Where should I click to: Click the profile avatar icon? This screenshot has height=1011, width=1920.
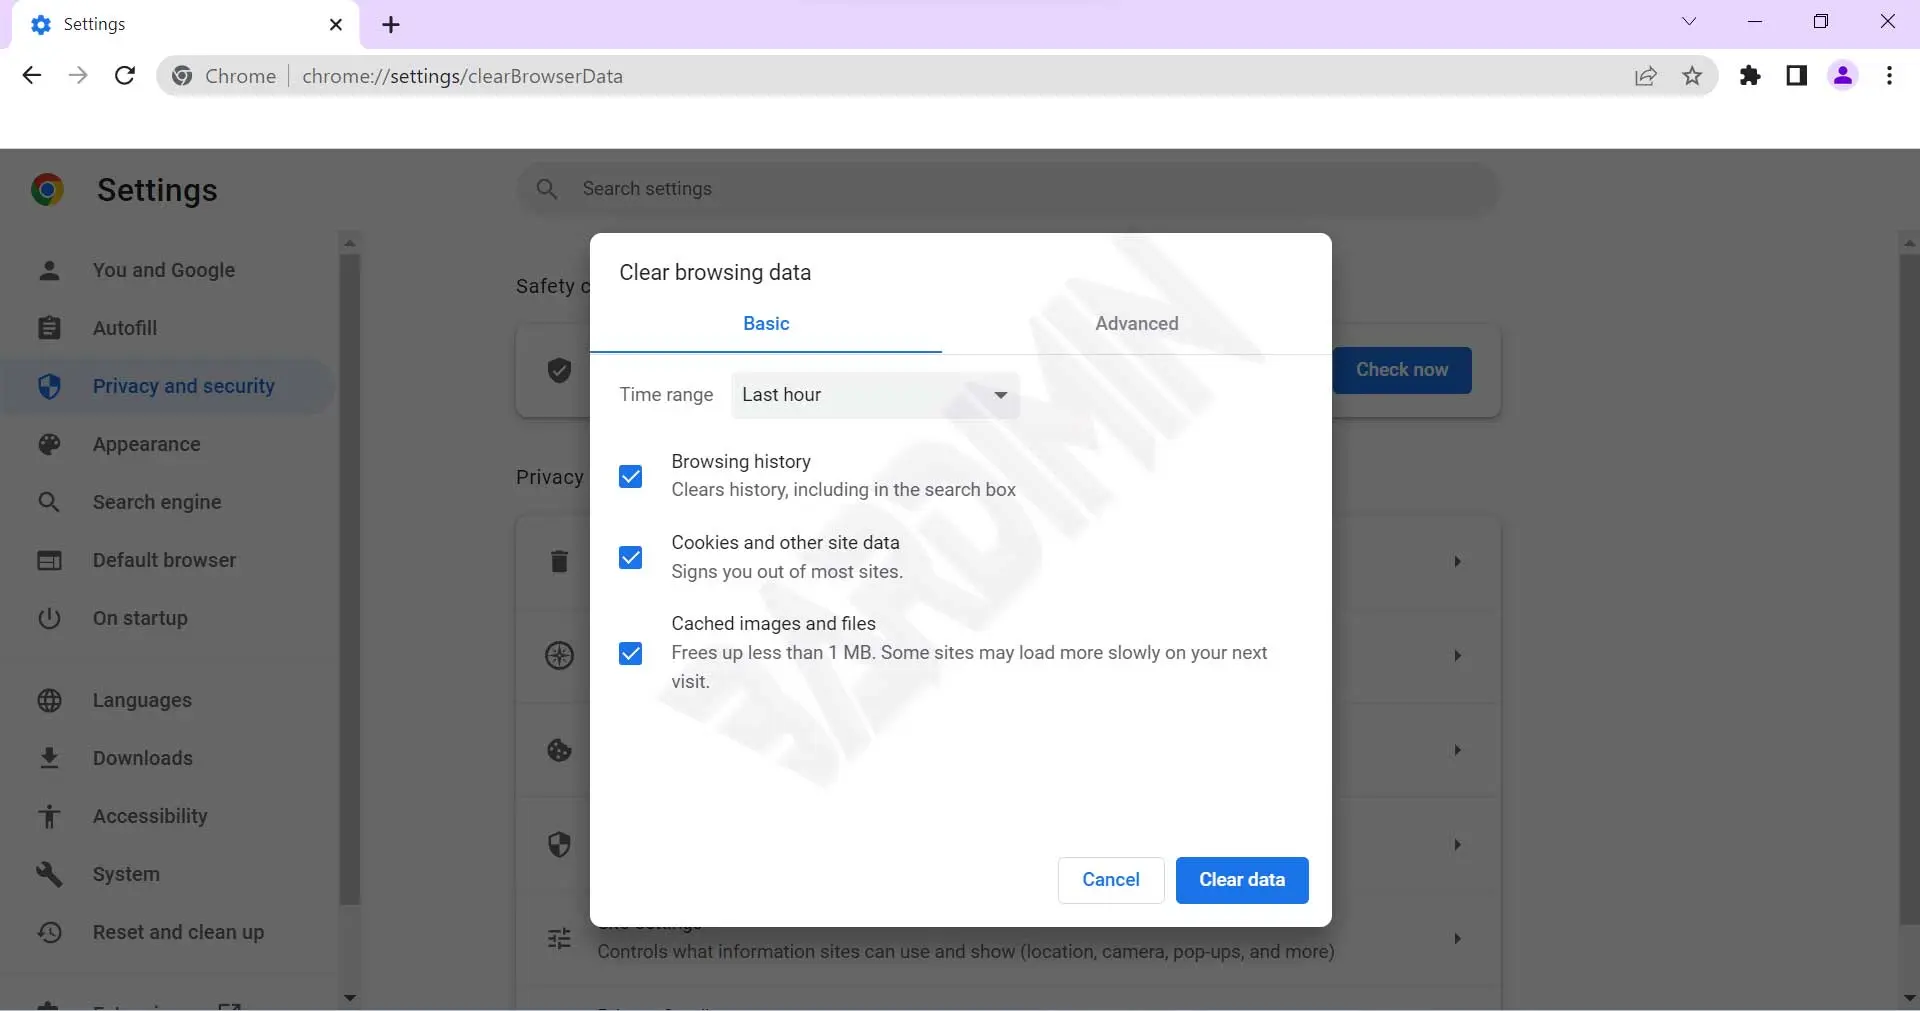click(1843, 76)
